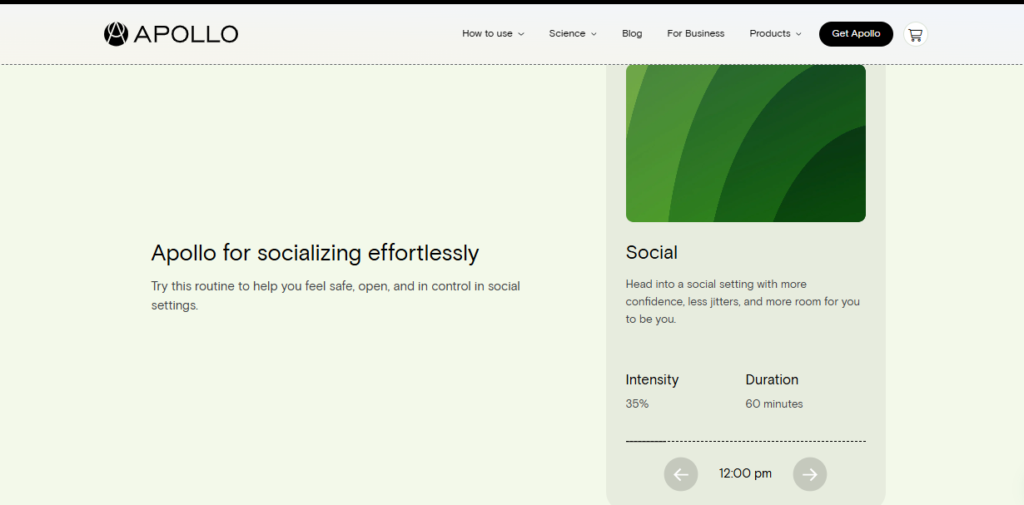
Task: Click the 'Try this routine' description text
Action: (x=336, y=295)
